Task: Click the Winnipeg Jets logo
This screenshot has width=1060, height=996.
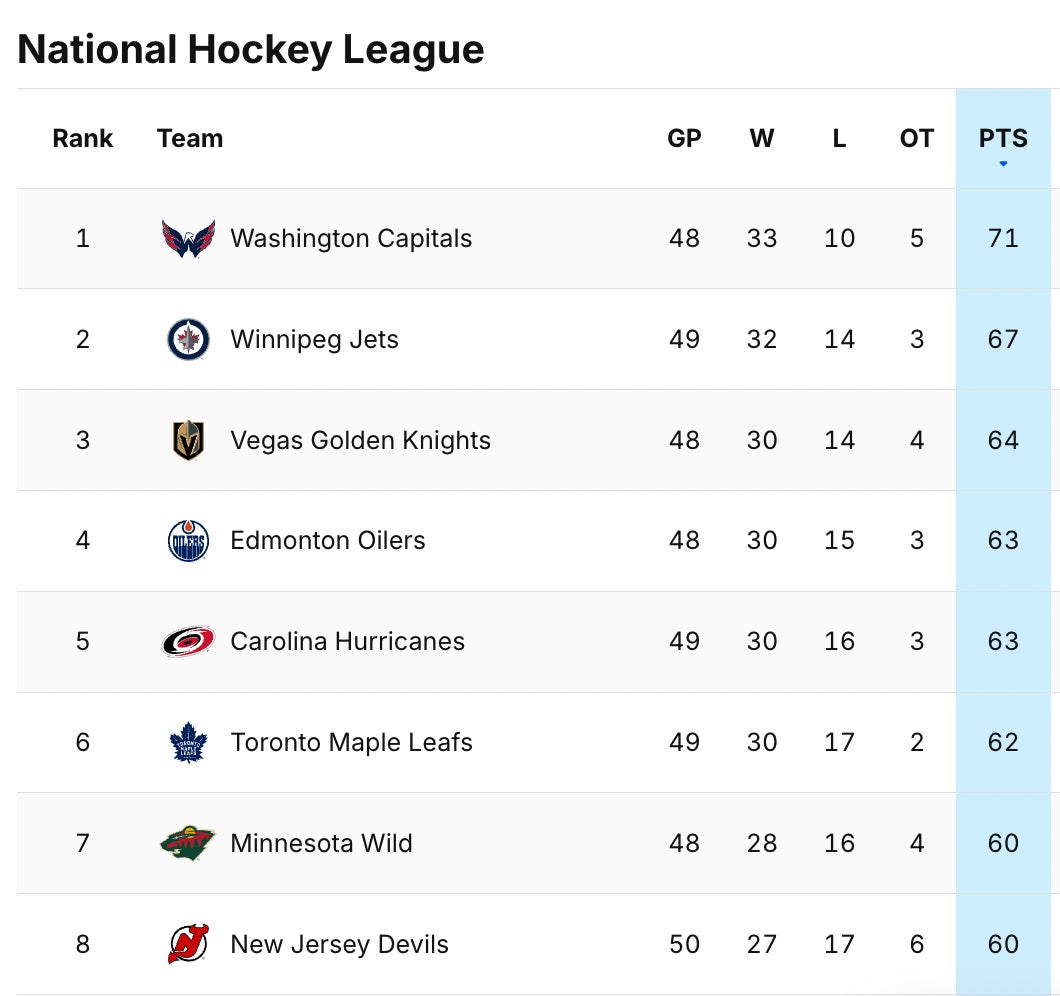Action: (x=188, y=340)
